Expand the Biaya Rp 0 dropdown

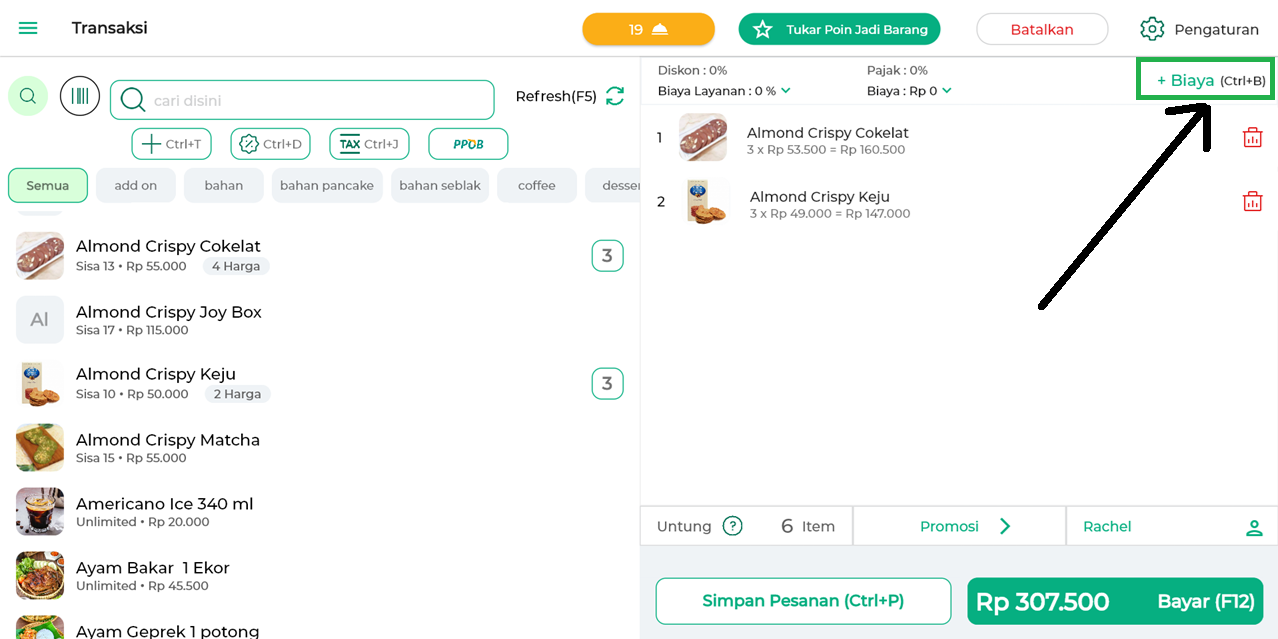tap(946, 91)
